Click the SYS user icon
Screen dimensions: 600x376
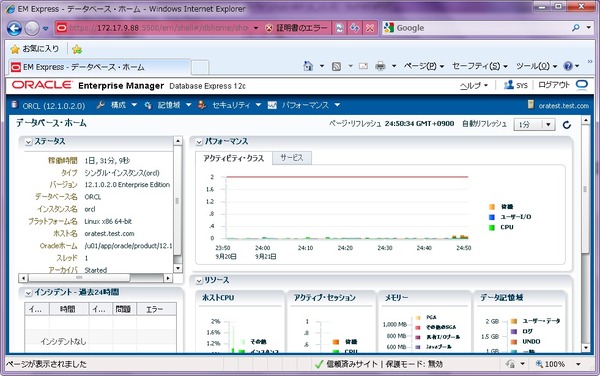tap(508, 85)
